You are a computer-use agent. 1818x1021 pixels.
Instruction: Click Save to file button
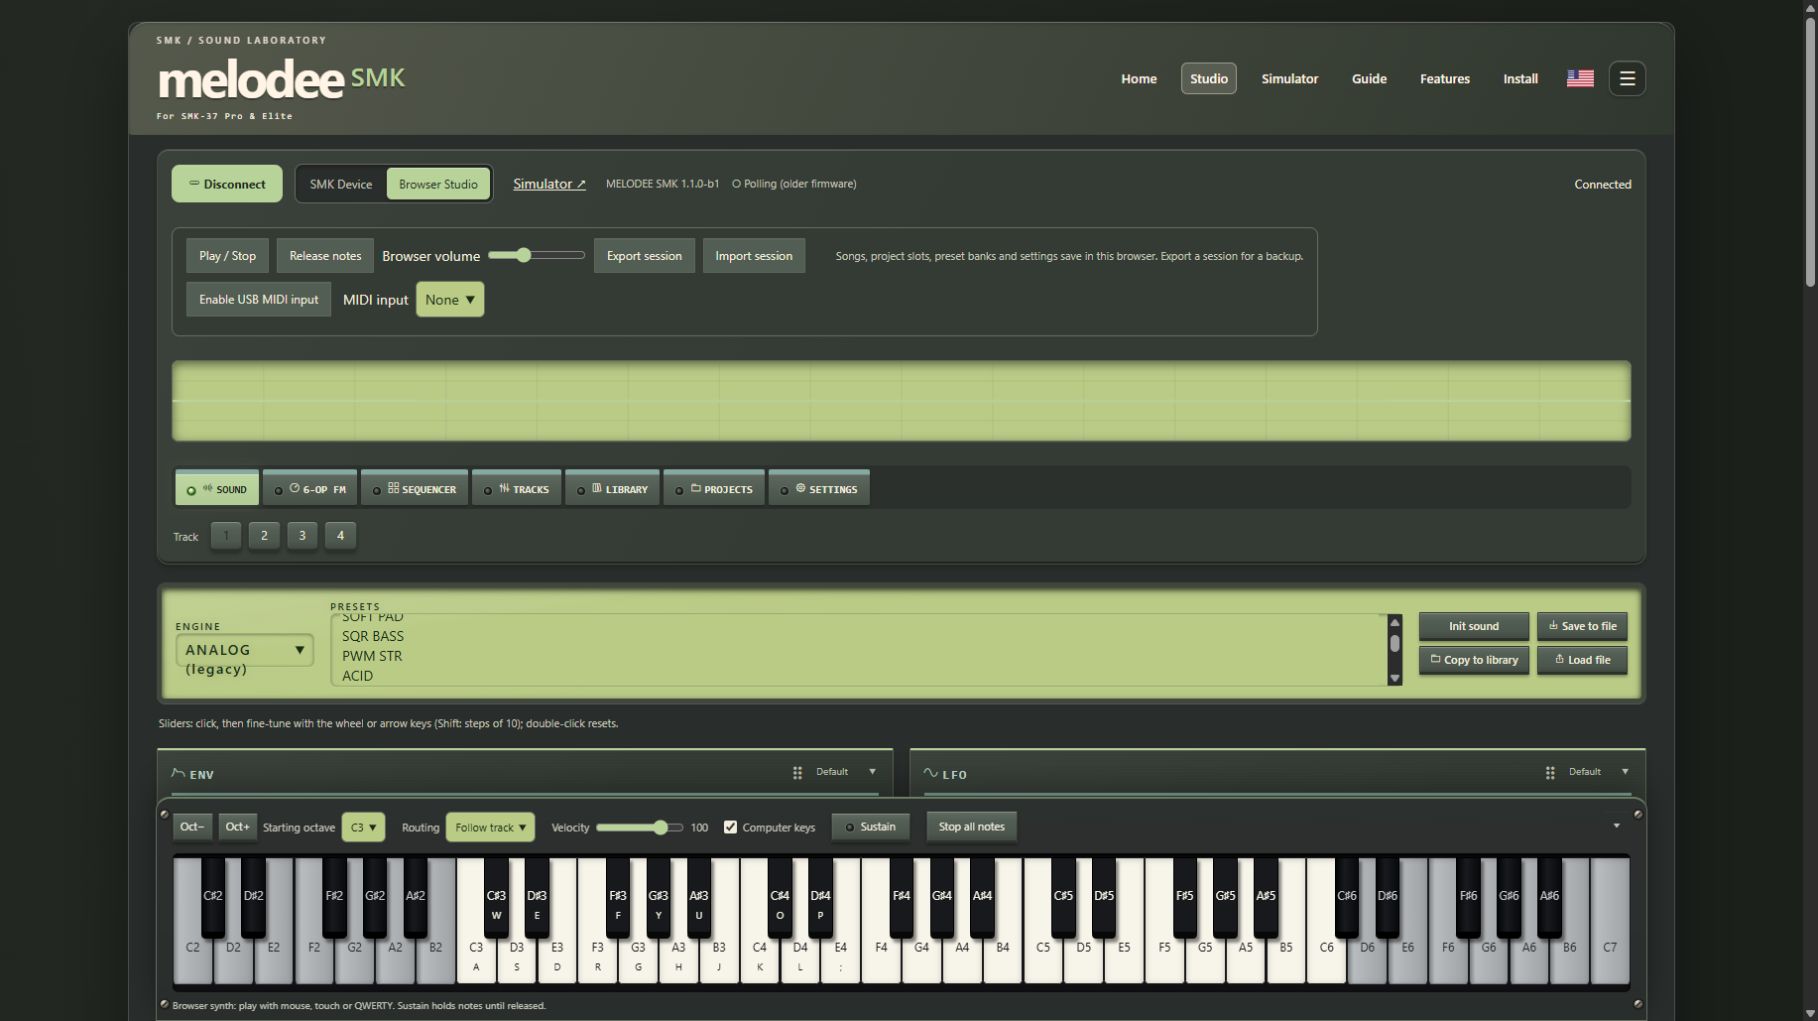coord(1582,626)
